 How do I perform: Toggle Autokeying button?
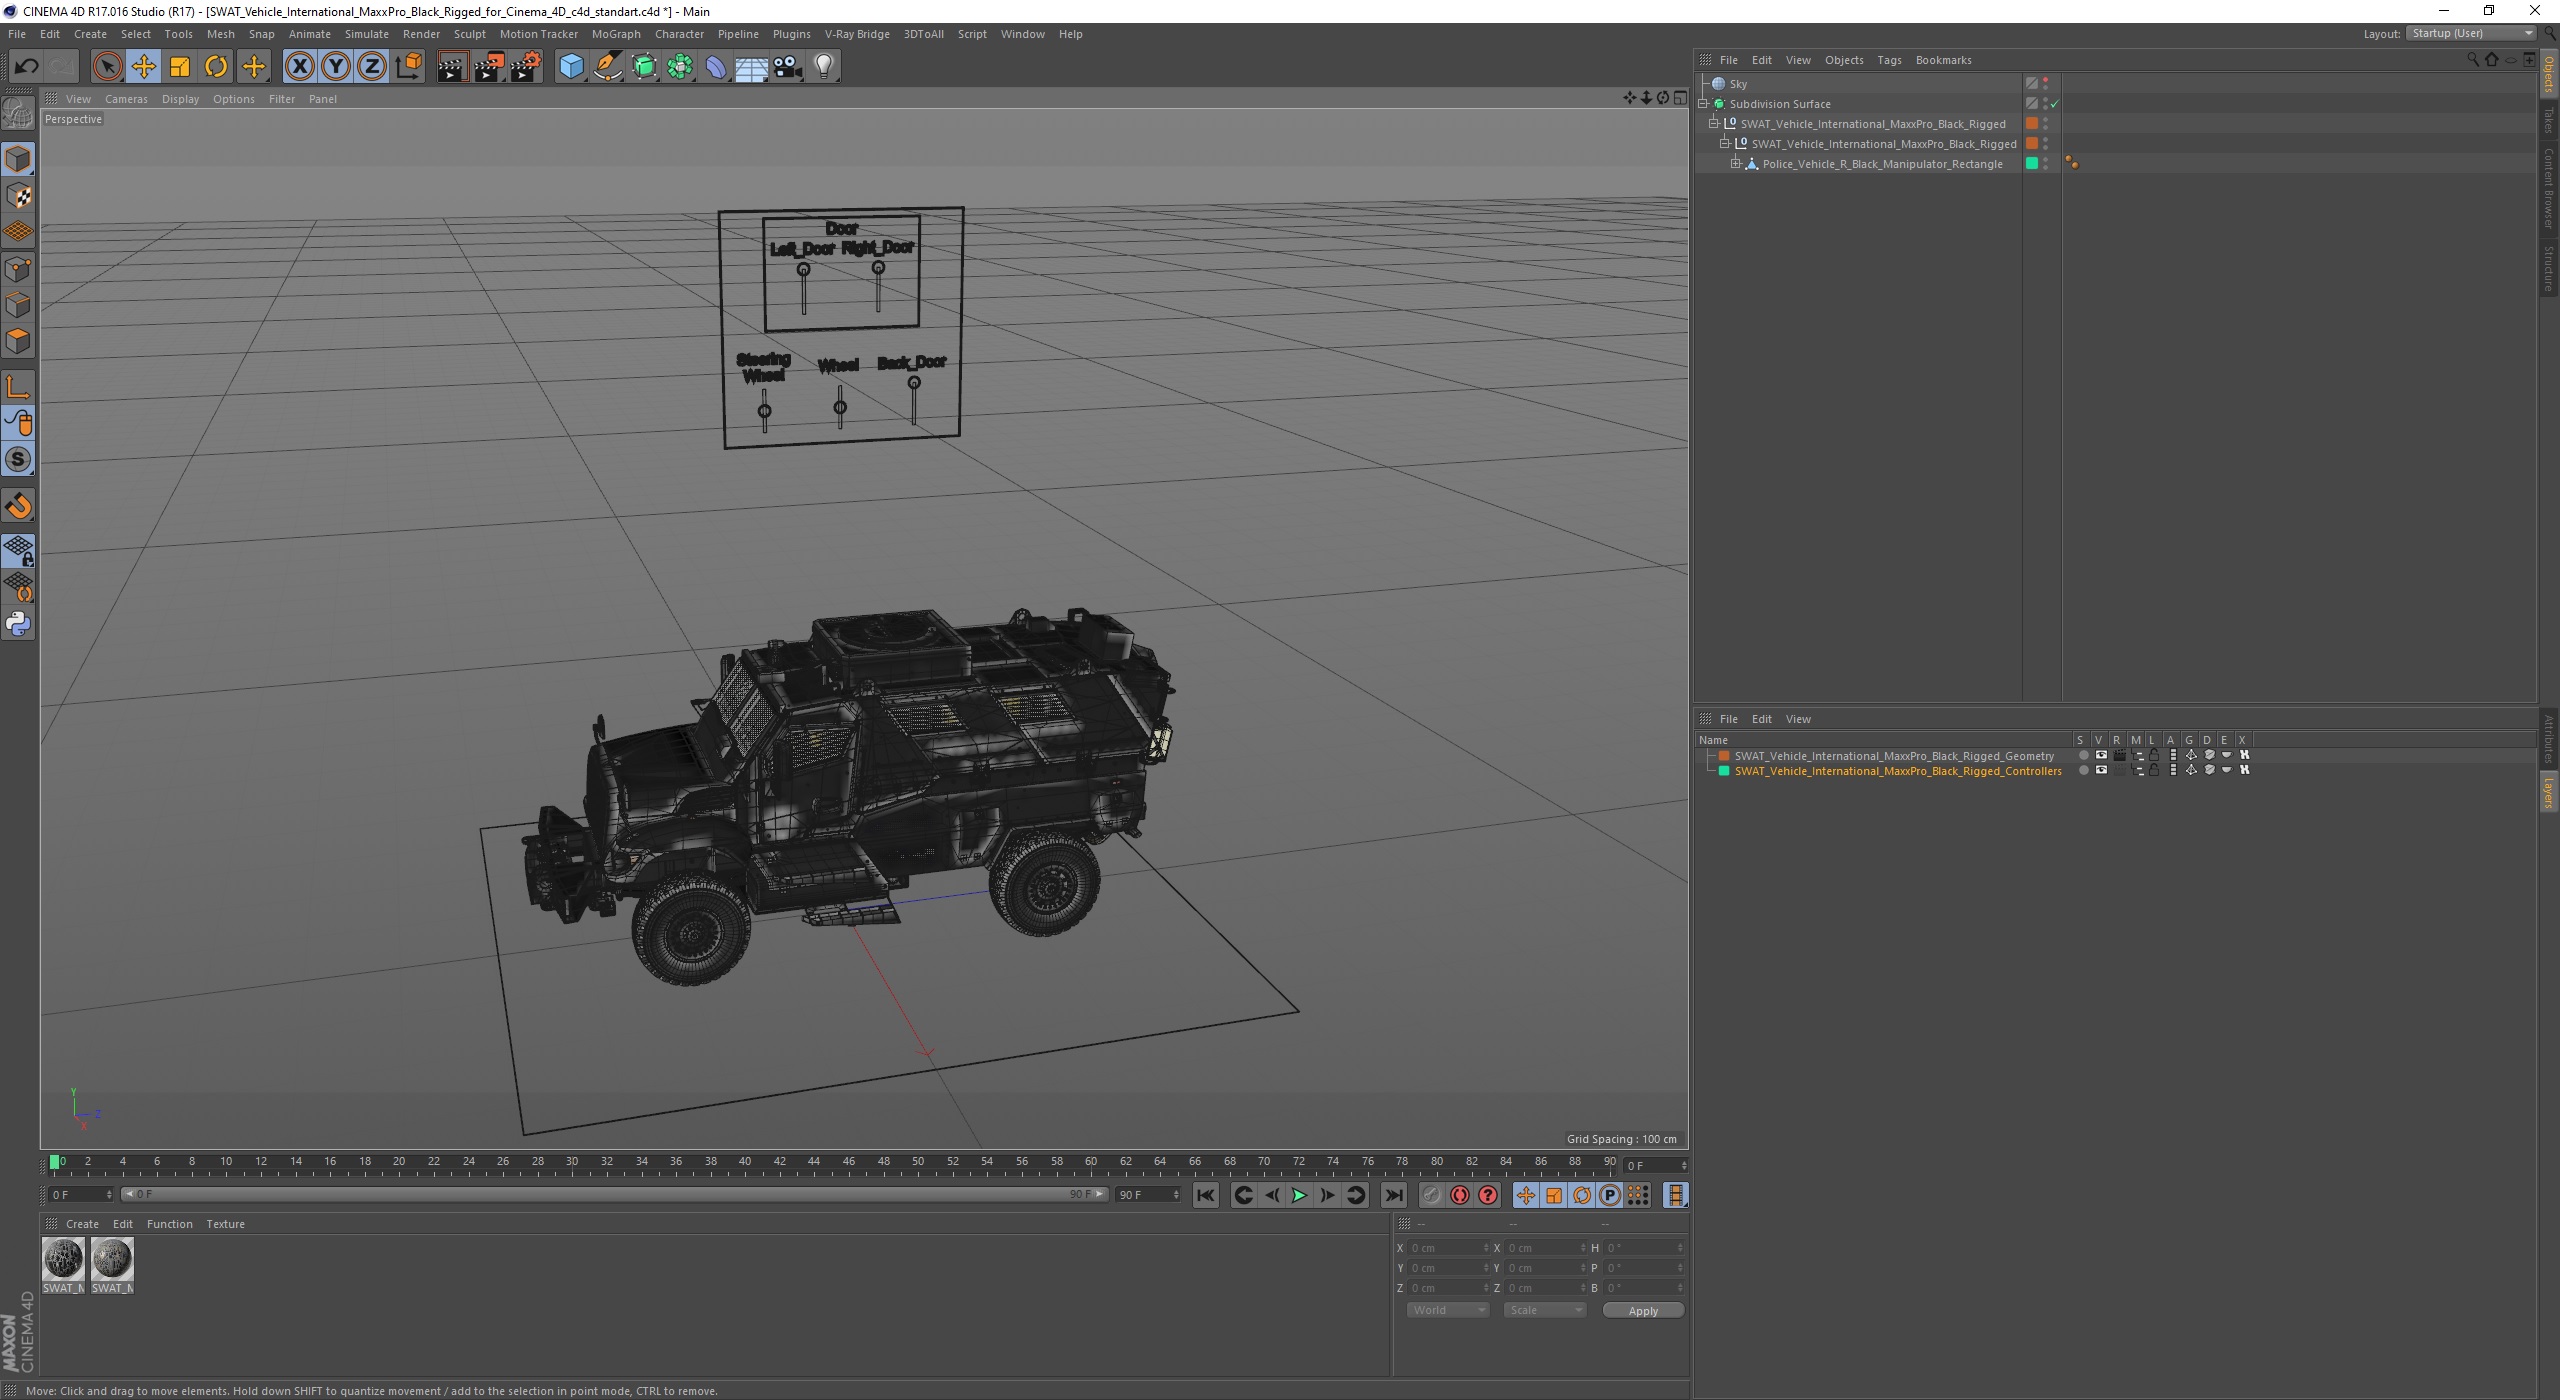(1460, 1195)
